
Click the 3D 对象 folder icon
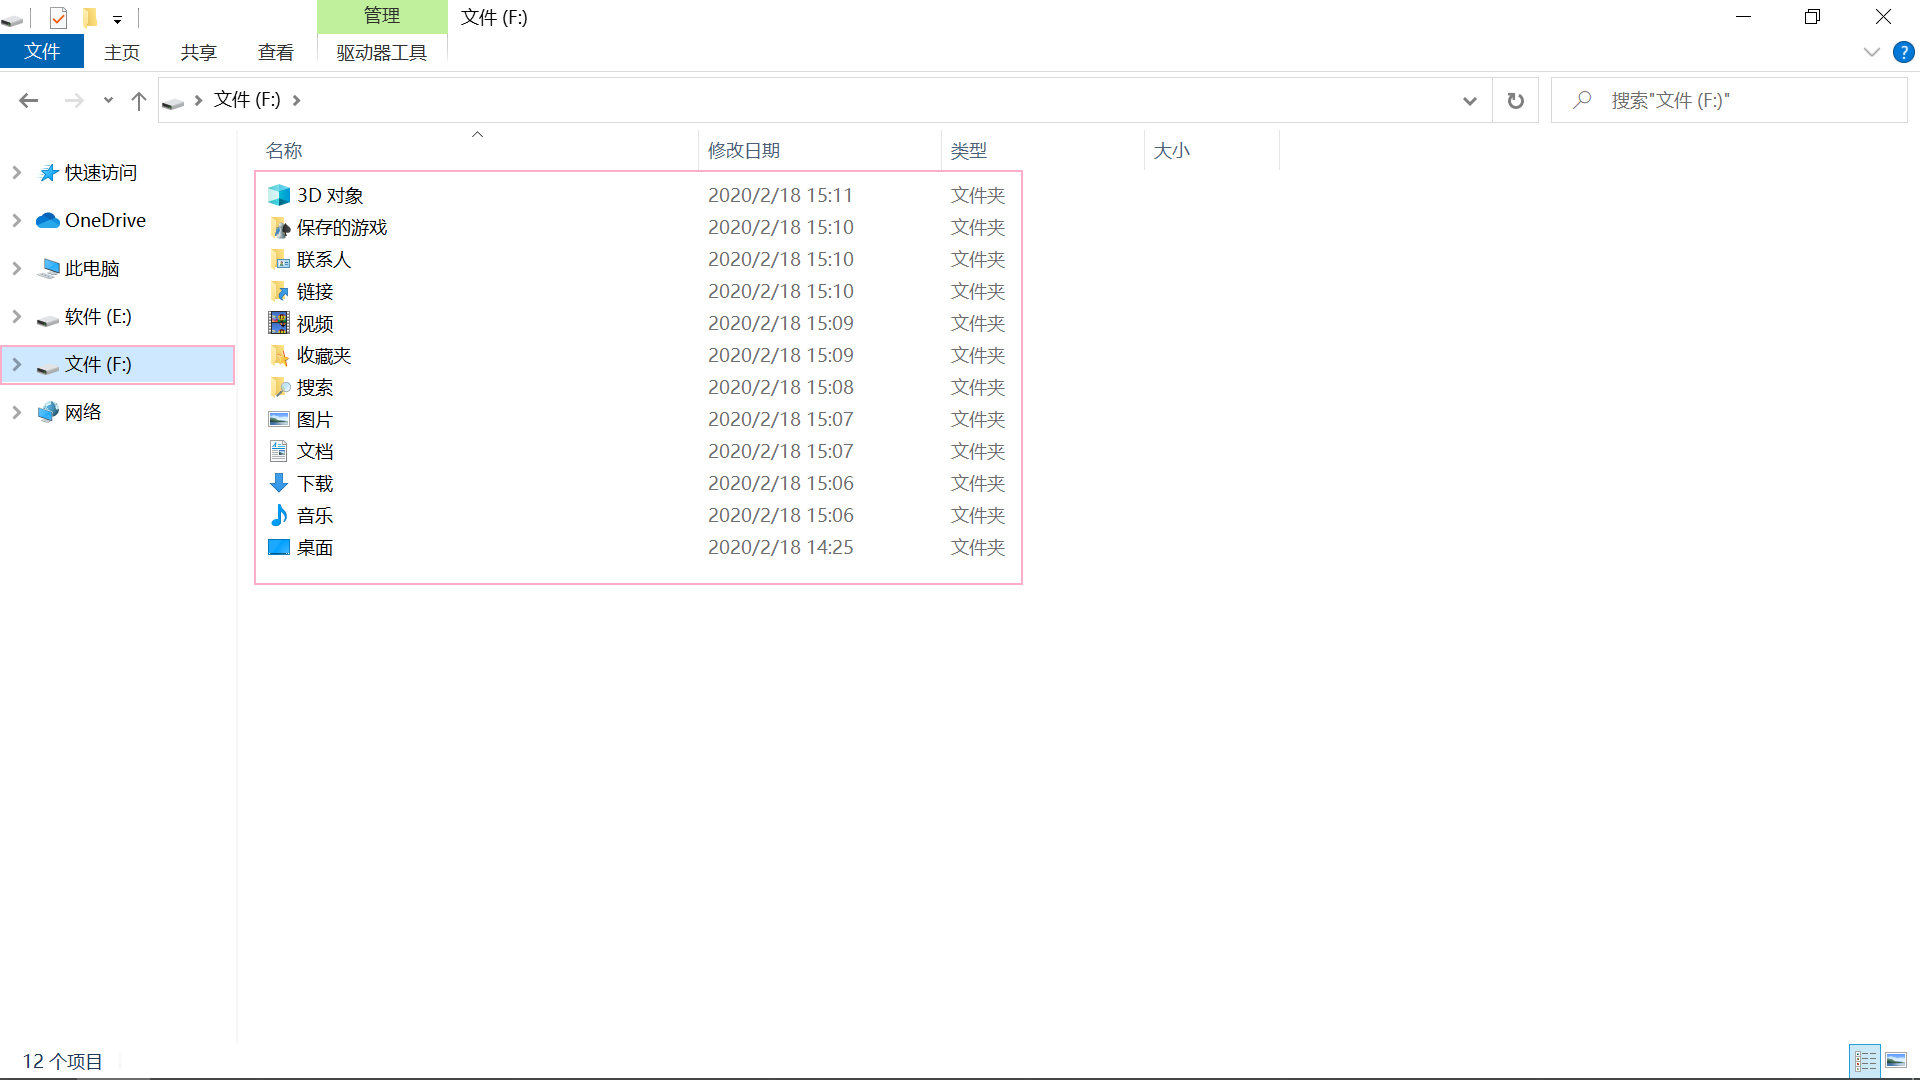279,195
